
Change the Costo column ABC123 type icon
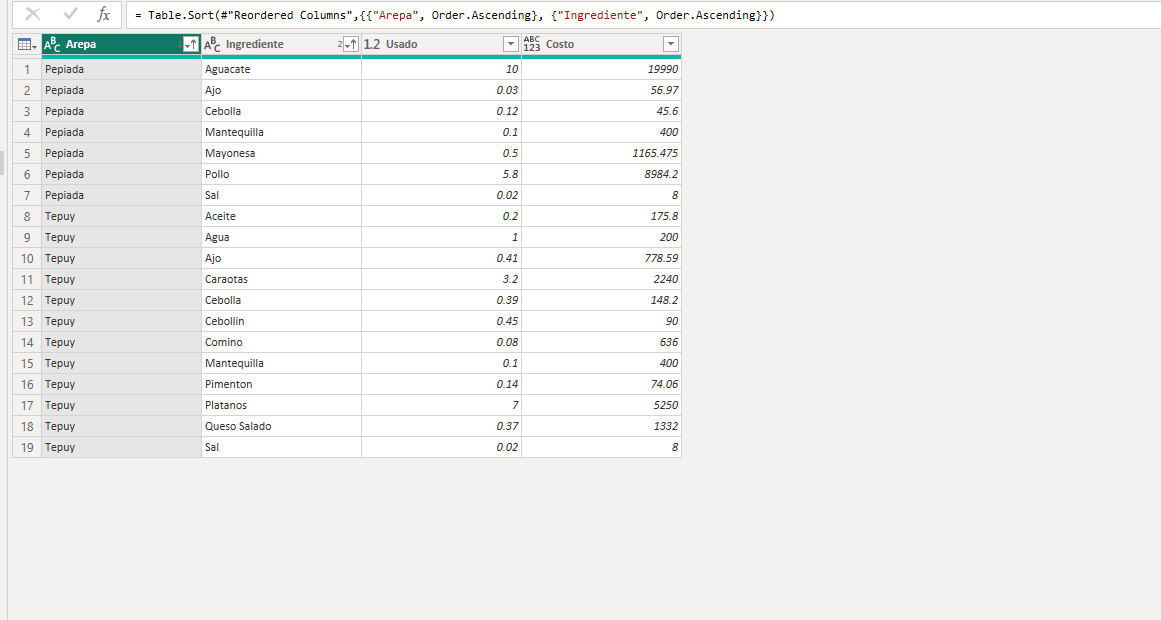coord(532,44)
